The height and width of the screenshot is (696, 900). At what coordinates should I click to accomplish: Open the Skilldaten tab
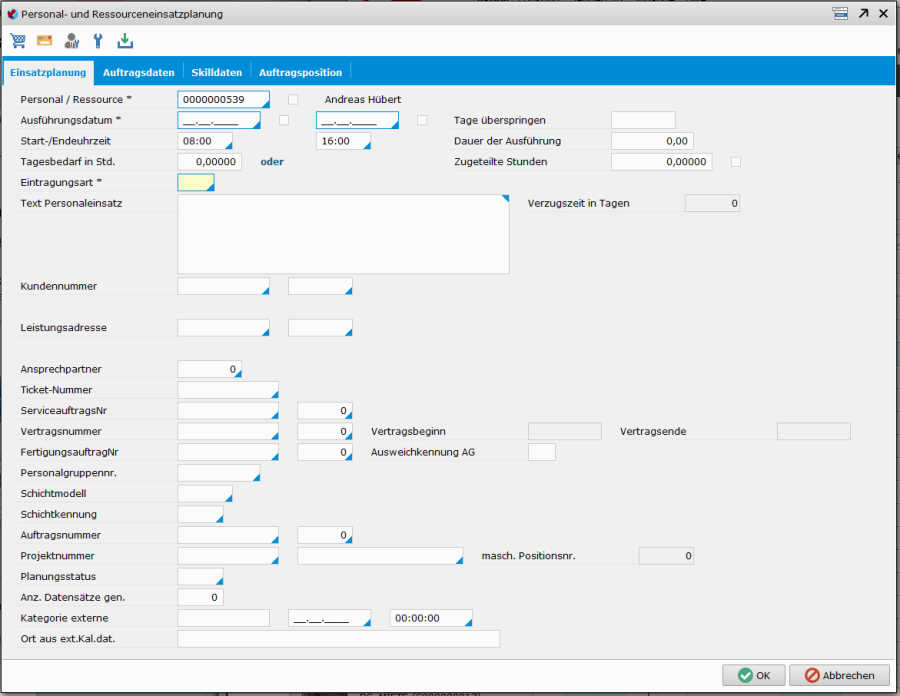pos(217,72)
